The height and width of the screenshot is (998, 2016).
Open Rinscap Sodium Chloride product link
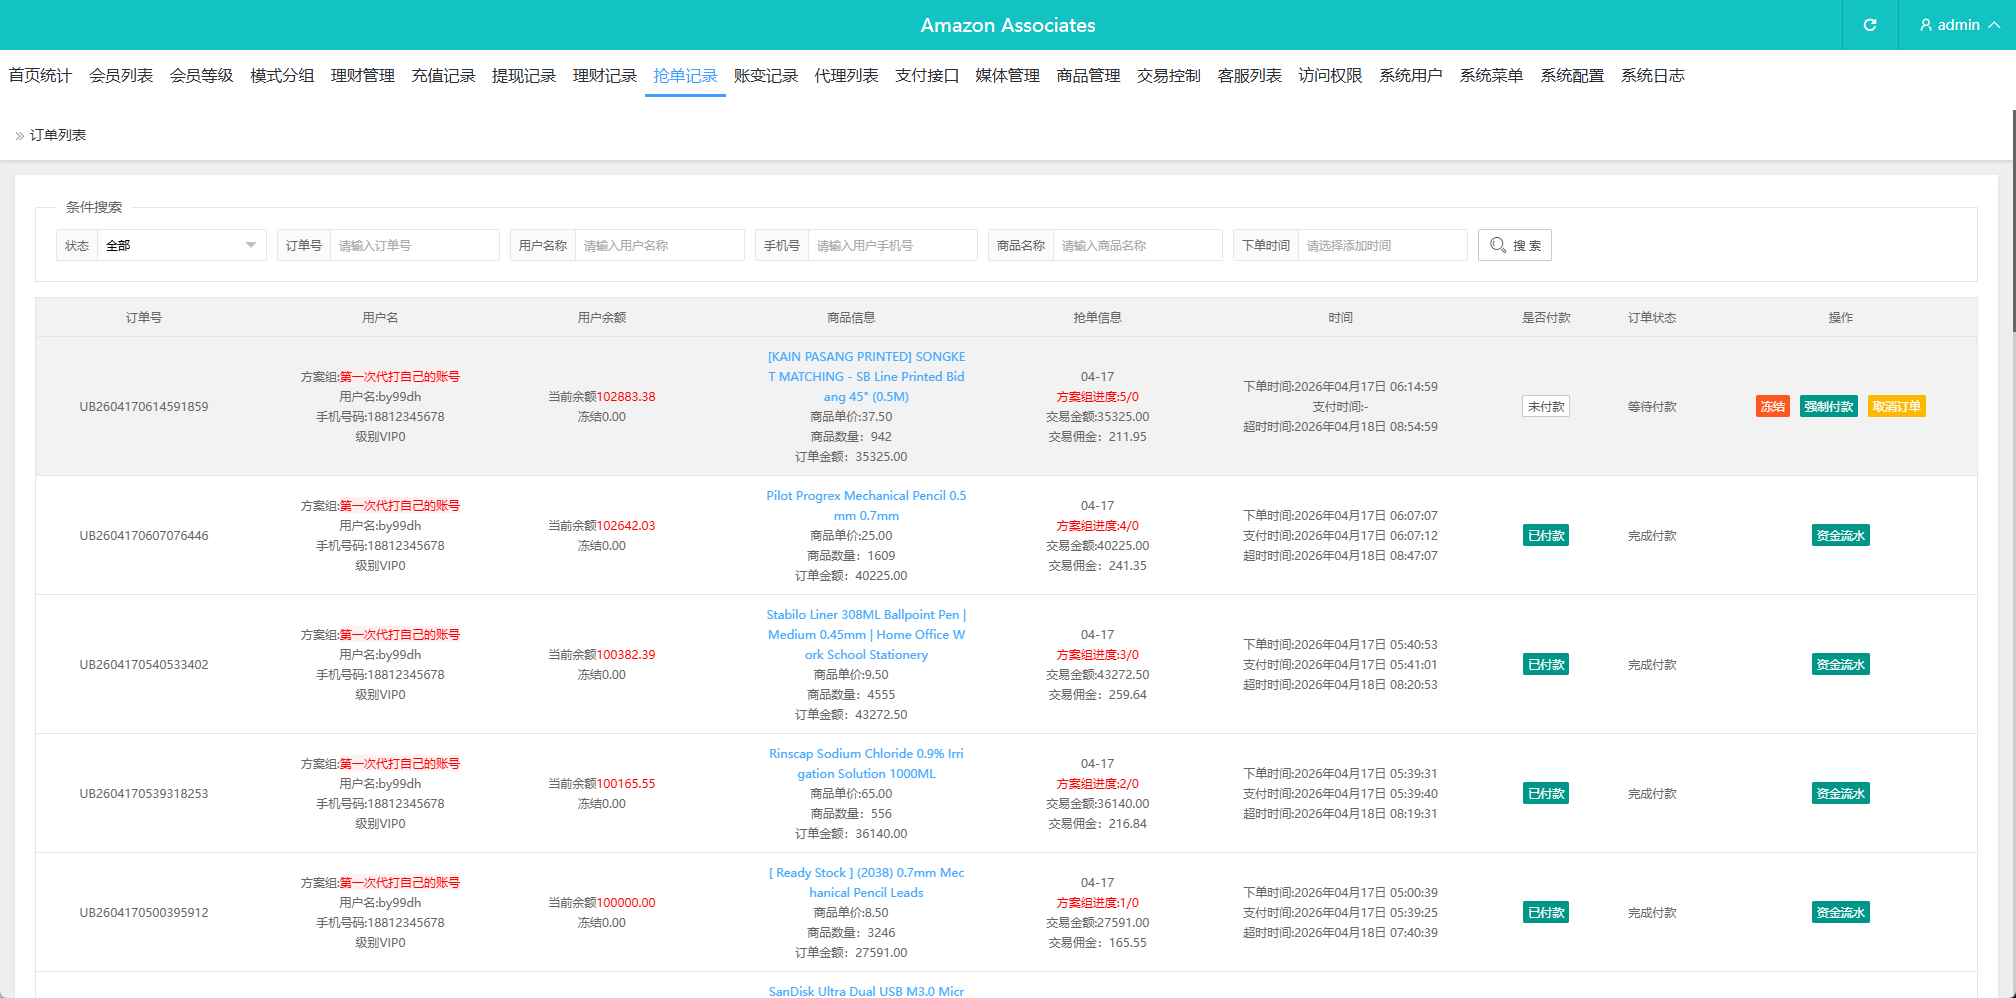click(x=866, y=763)
